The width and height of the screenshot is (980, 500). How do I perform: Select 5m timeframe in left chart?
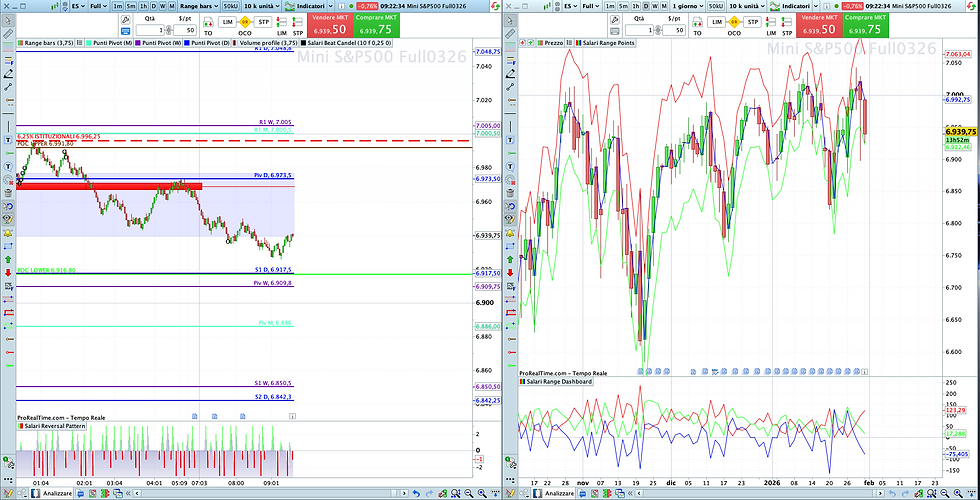(131, 6)
